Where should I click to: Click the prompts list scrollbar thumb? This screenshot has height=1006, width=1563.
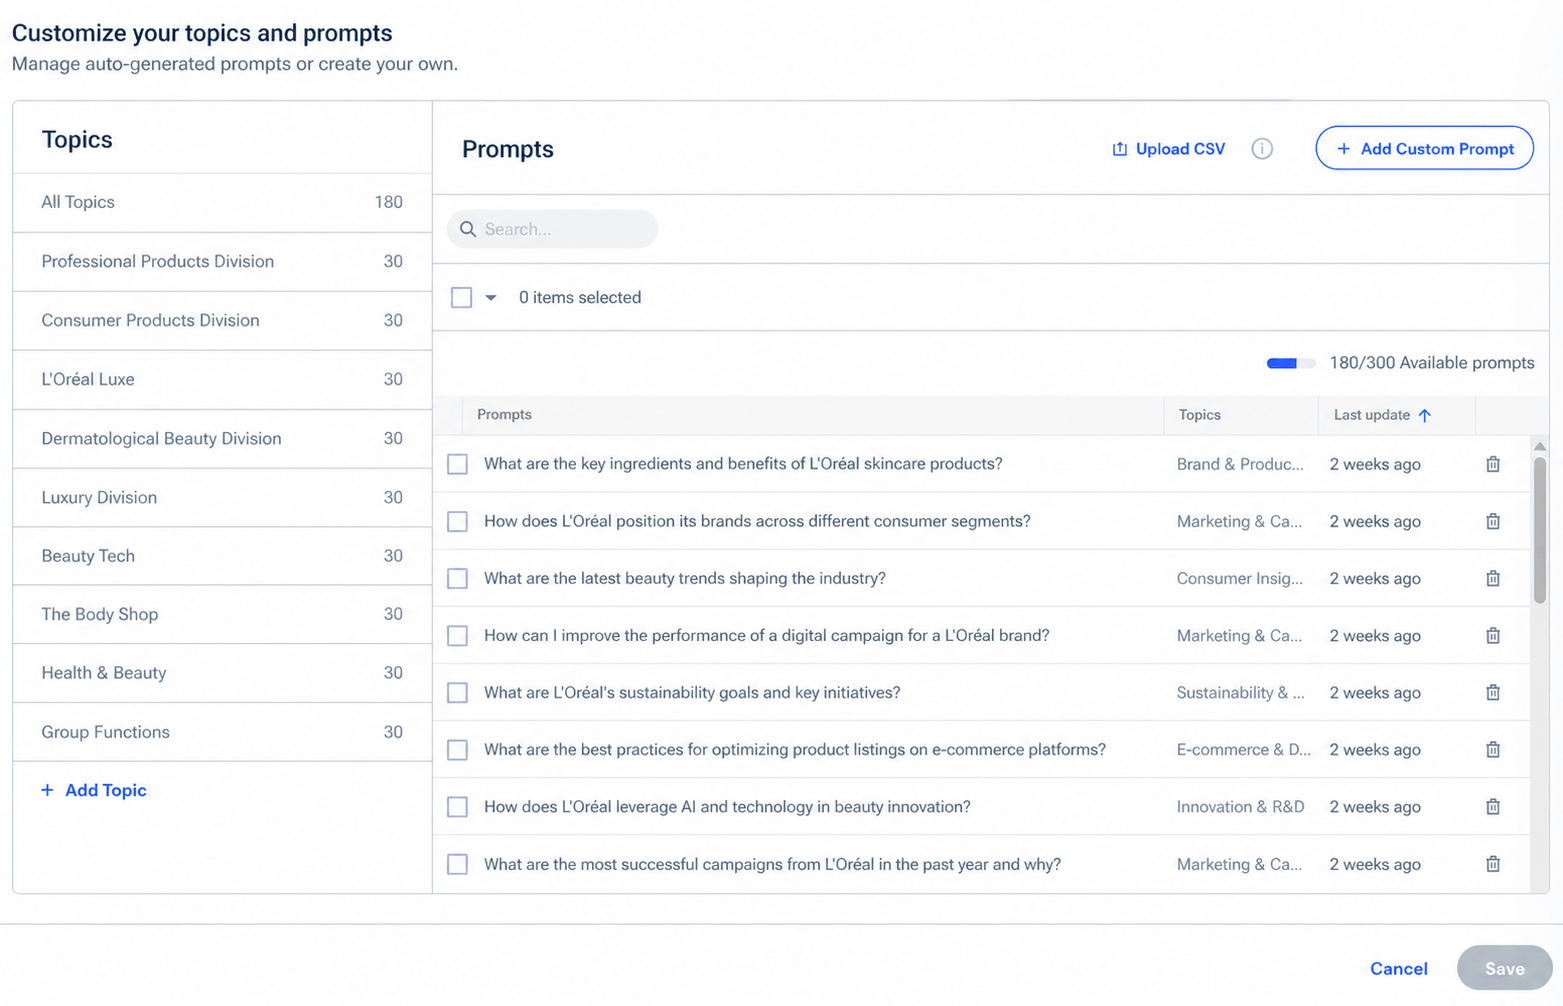click(x=1540, y=530)
